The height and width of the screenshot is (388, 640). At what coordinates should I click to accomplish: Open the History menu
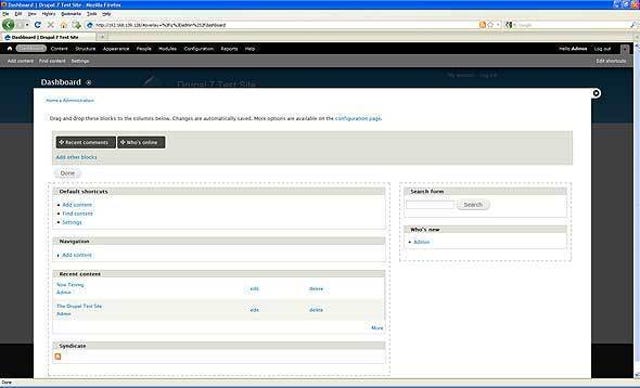click(49, 14)
